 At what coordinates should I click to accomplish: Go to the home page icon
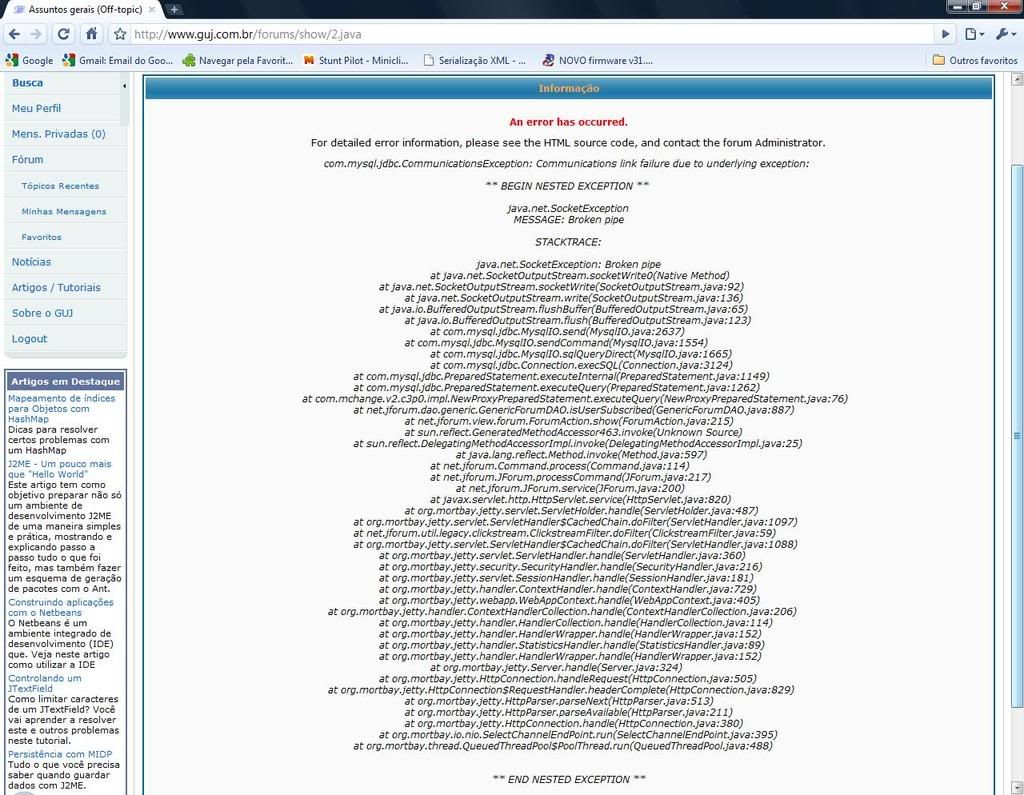(91, 34)
